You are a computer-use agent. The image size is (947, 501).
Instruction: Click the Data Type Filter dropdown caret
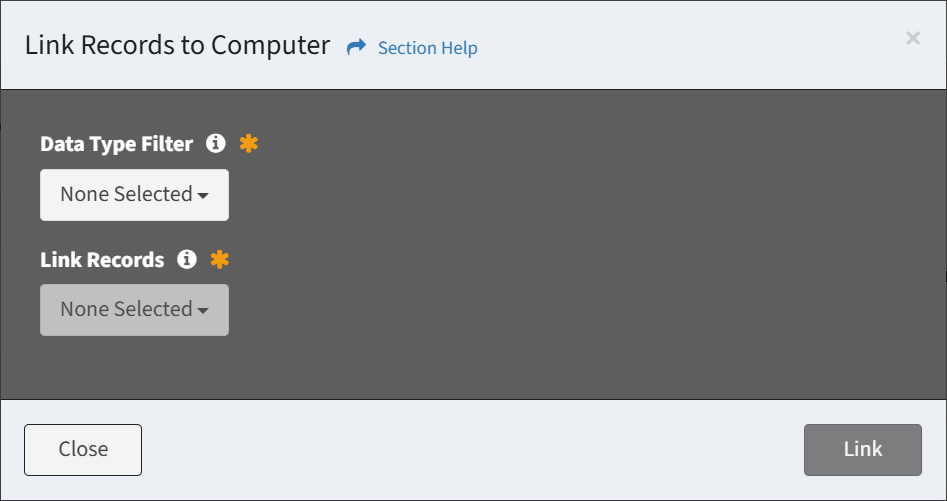pos(203,196)
